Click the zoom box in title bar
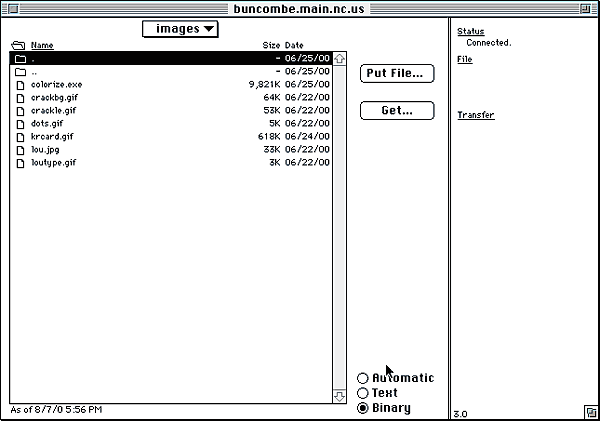 click(x=585, y=9)
